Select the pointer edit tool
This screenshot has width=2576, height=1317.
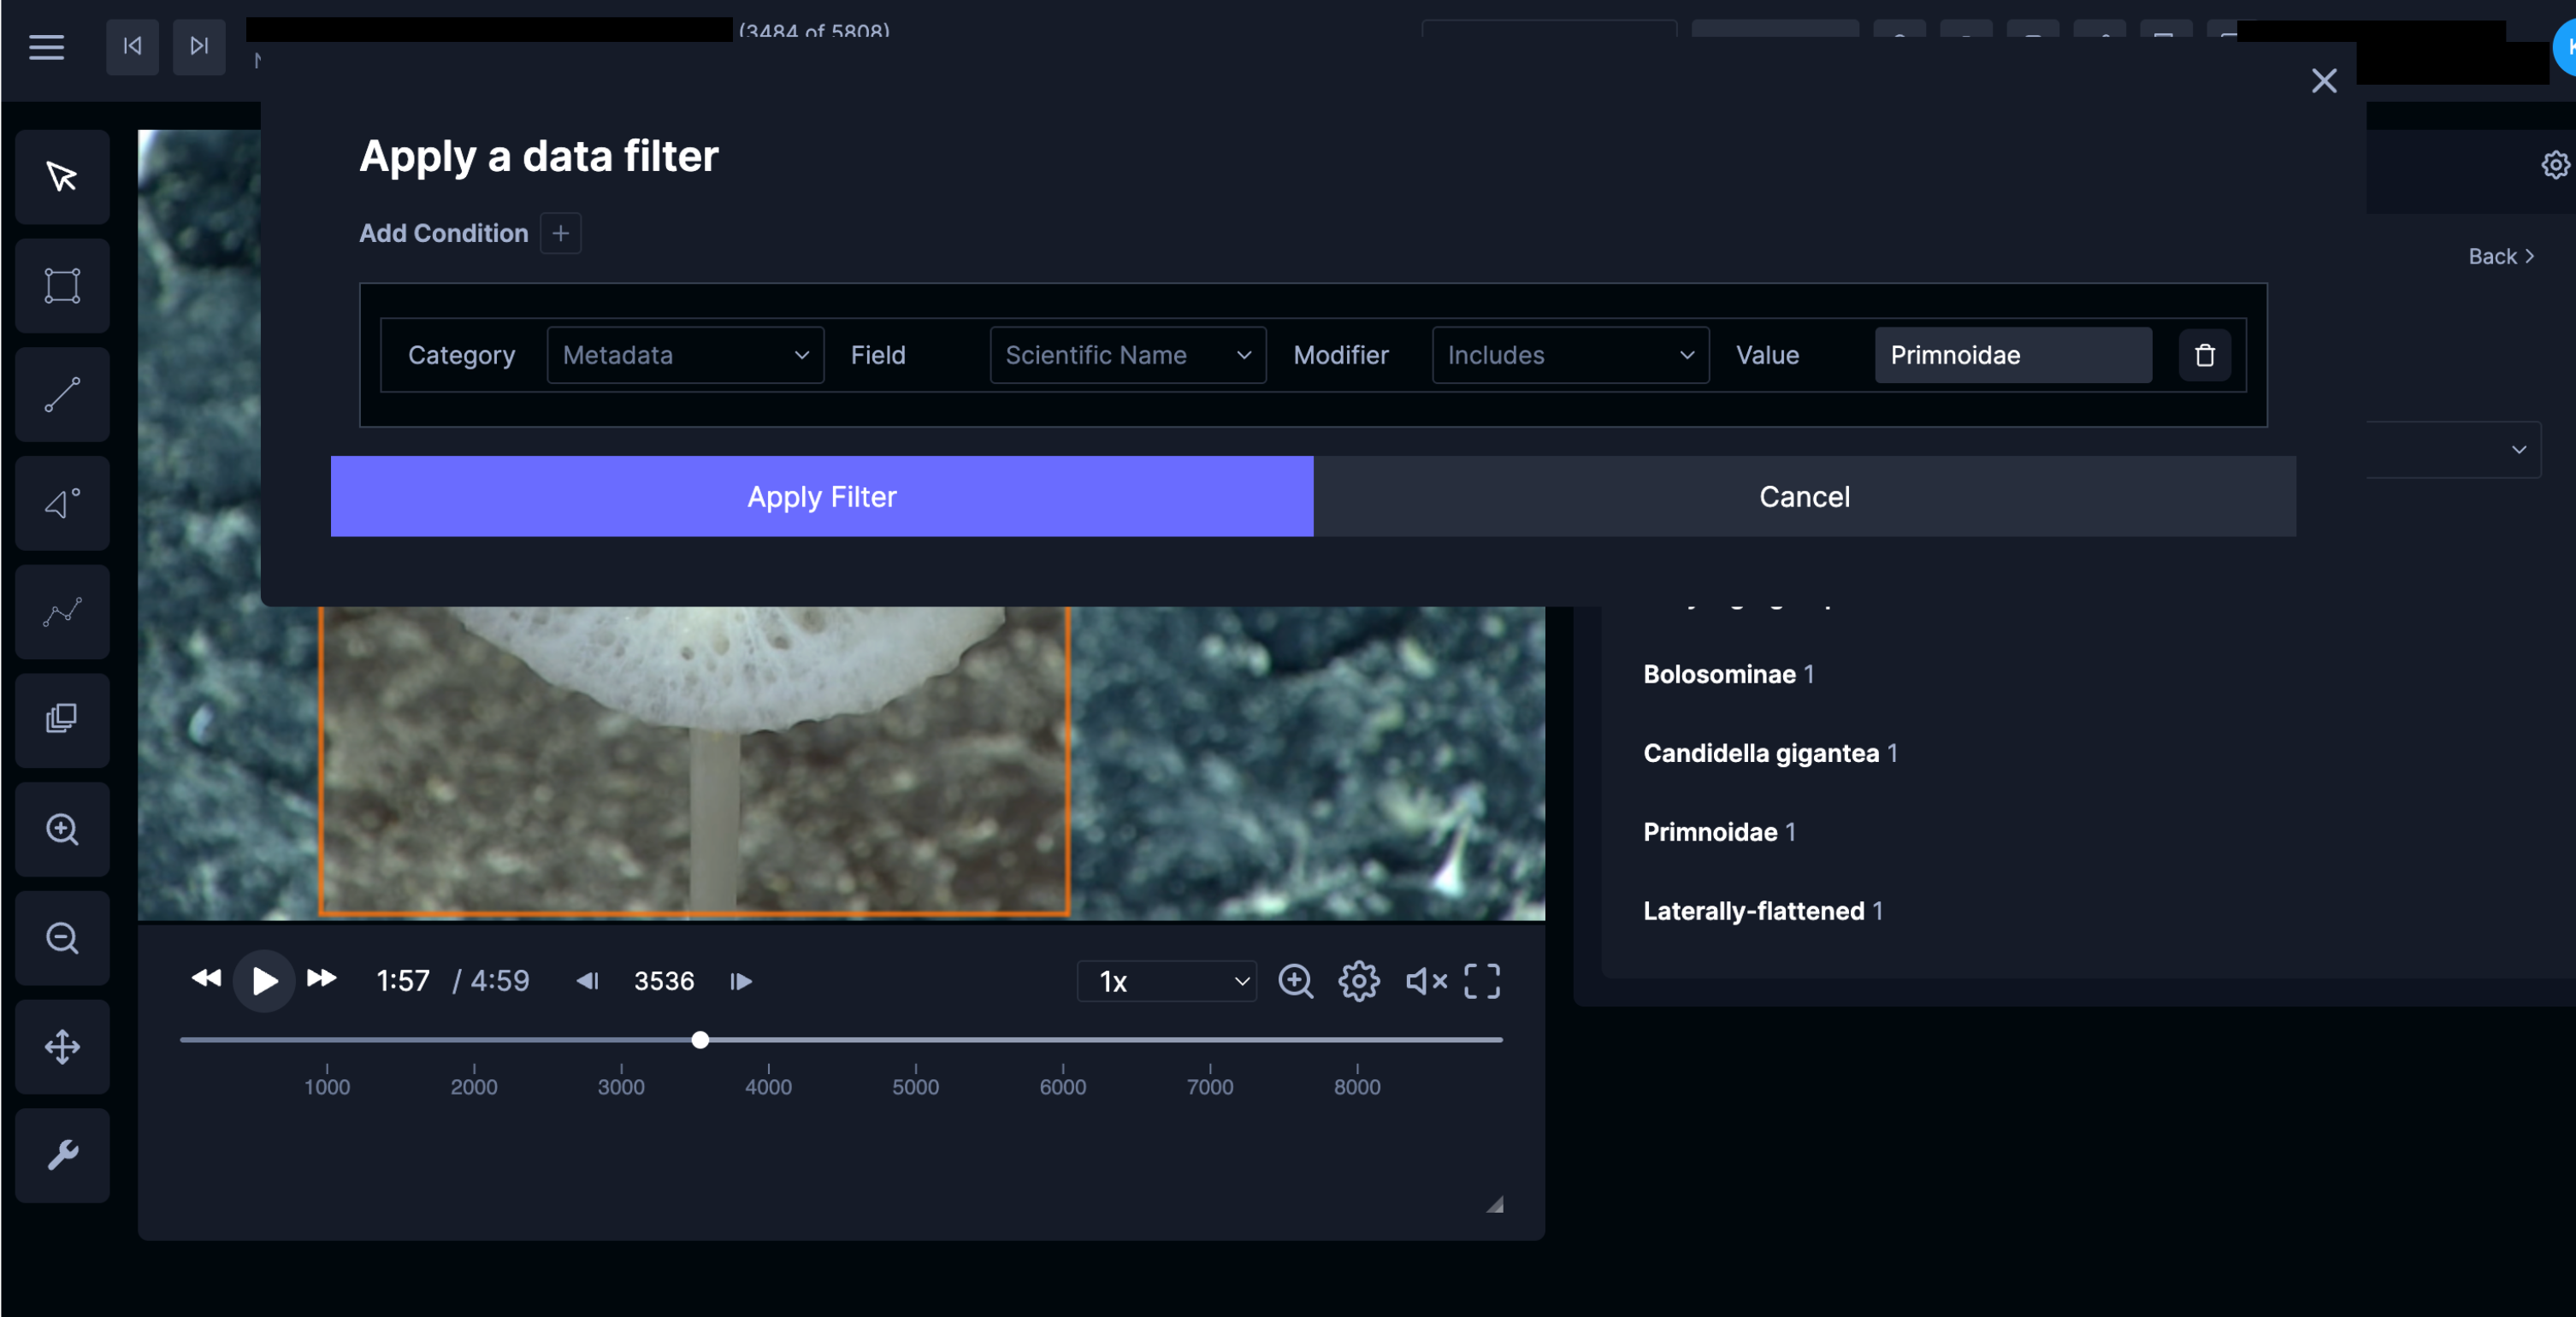62,177
